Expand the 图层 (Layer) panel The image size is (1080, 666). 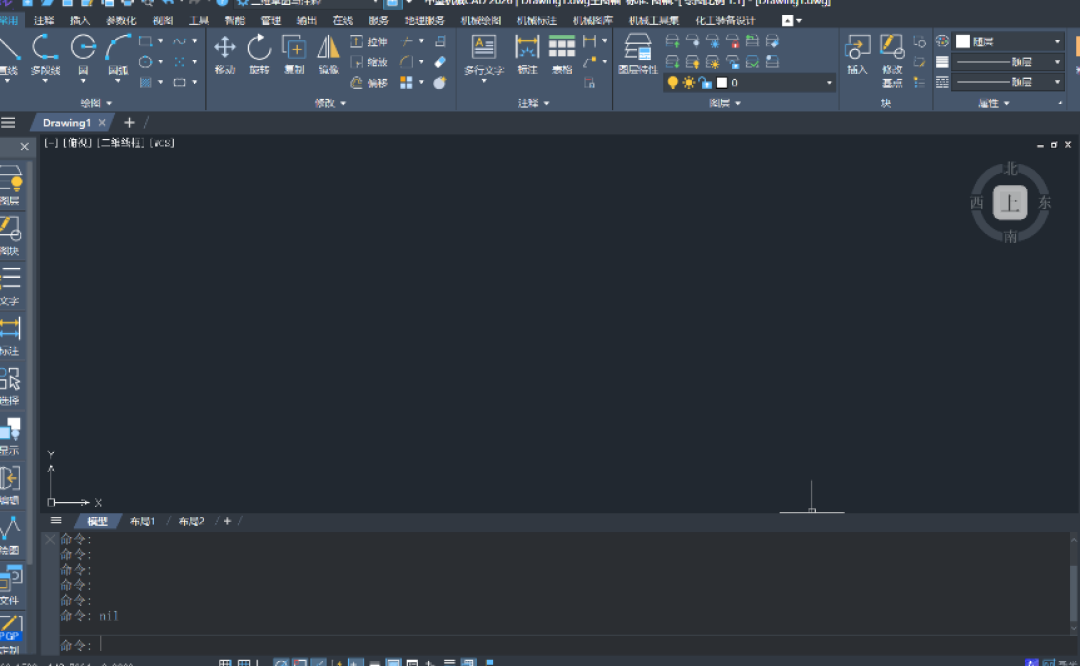point(725,103)
